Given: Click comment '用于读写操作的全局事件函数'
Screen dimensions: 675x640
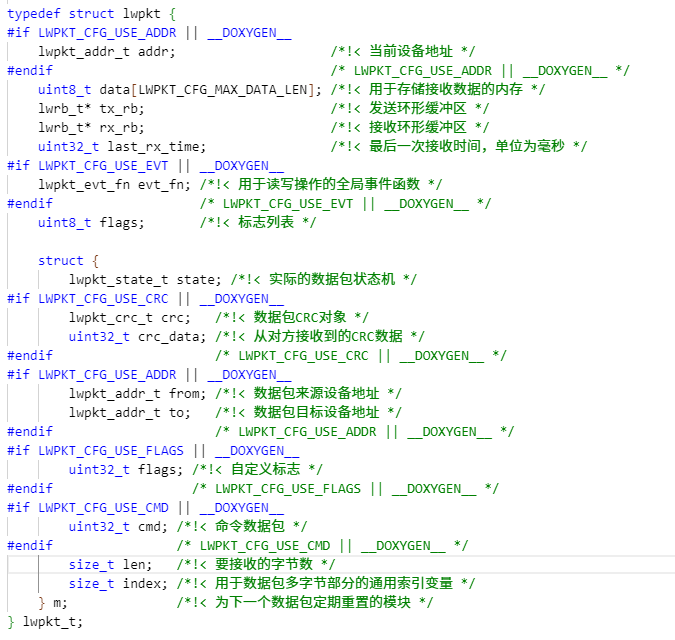Looking at the screenshot, I should coord(329,184).
